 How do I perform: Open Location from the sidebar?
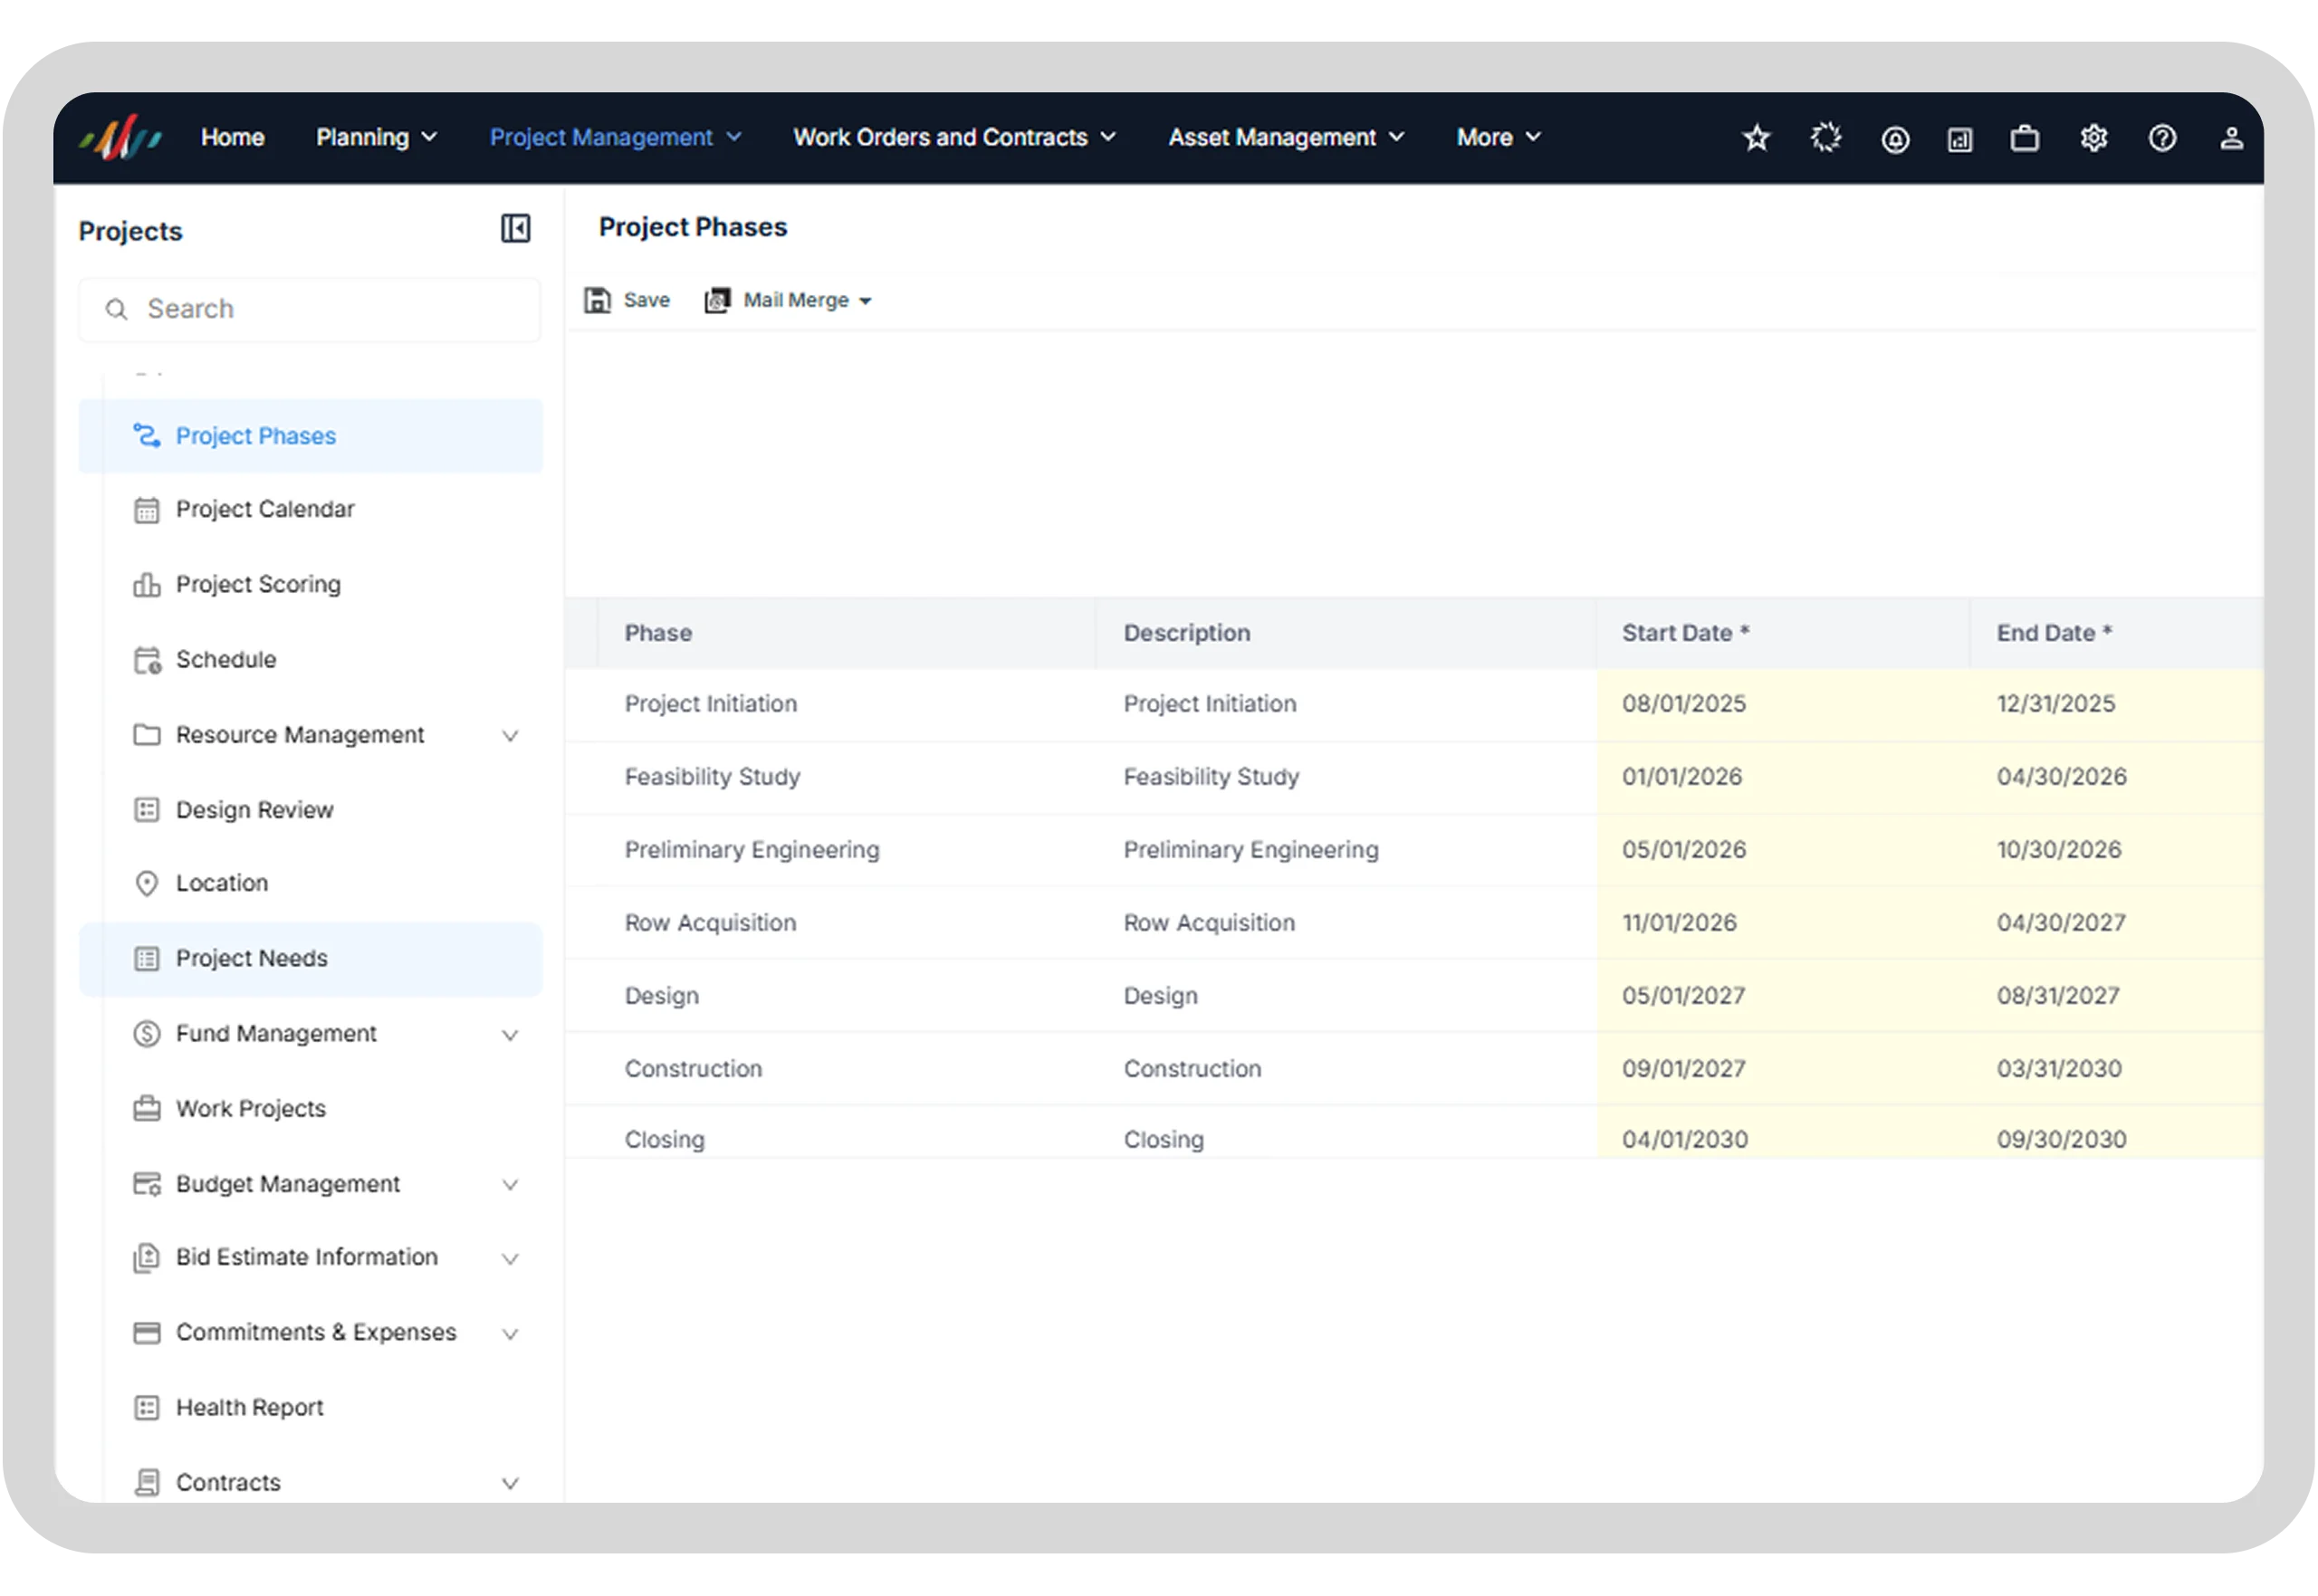point(311,884)
